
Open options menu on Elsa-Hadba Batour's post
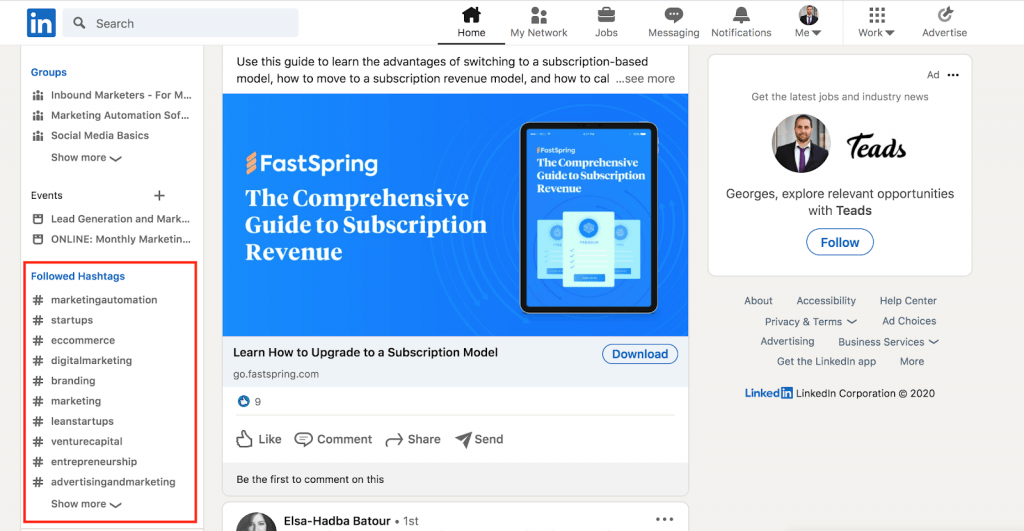click(x=664, y=519)
